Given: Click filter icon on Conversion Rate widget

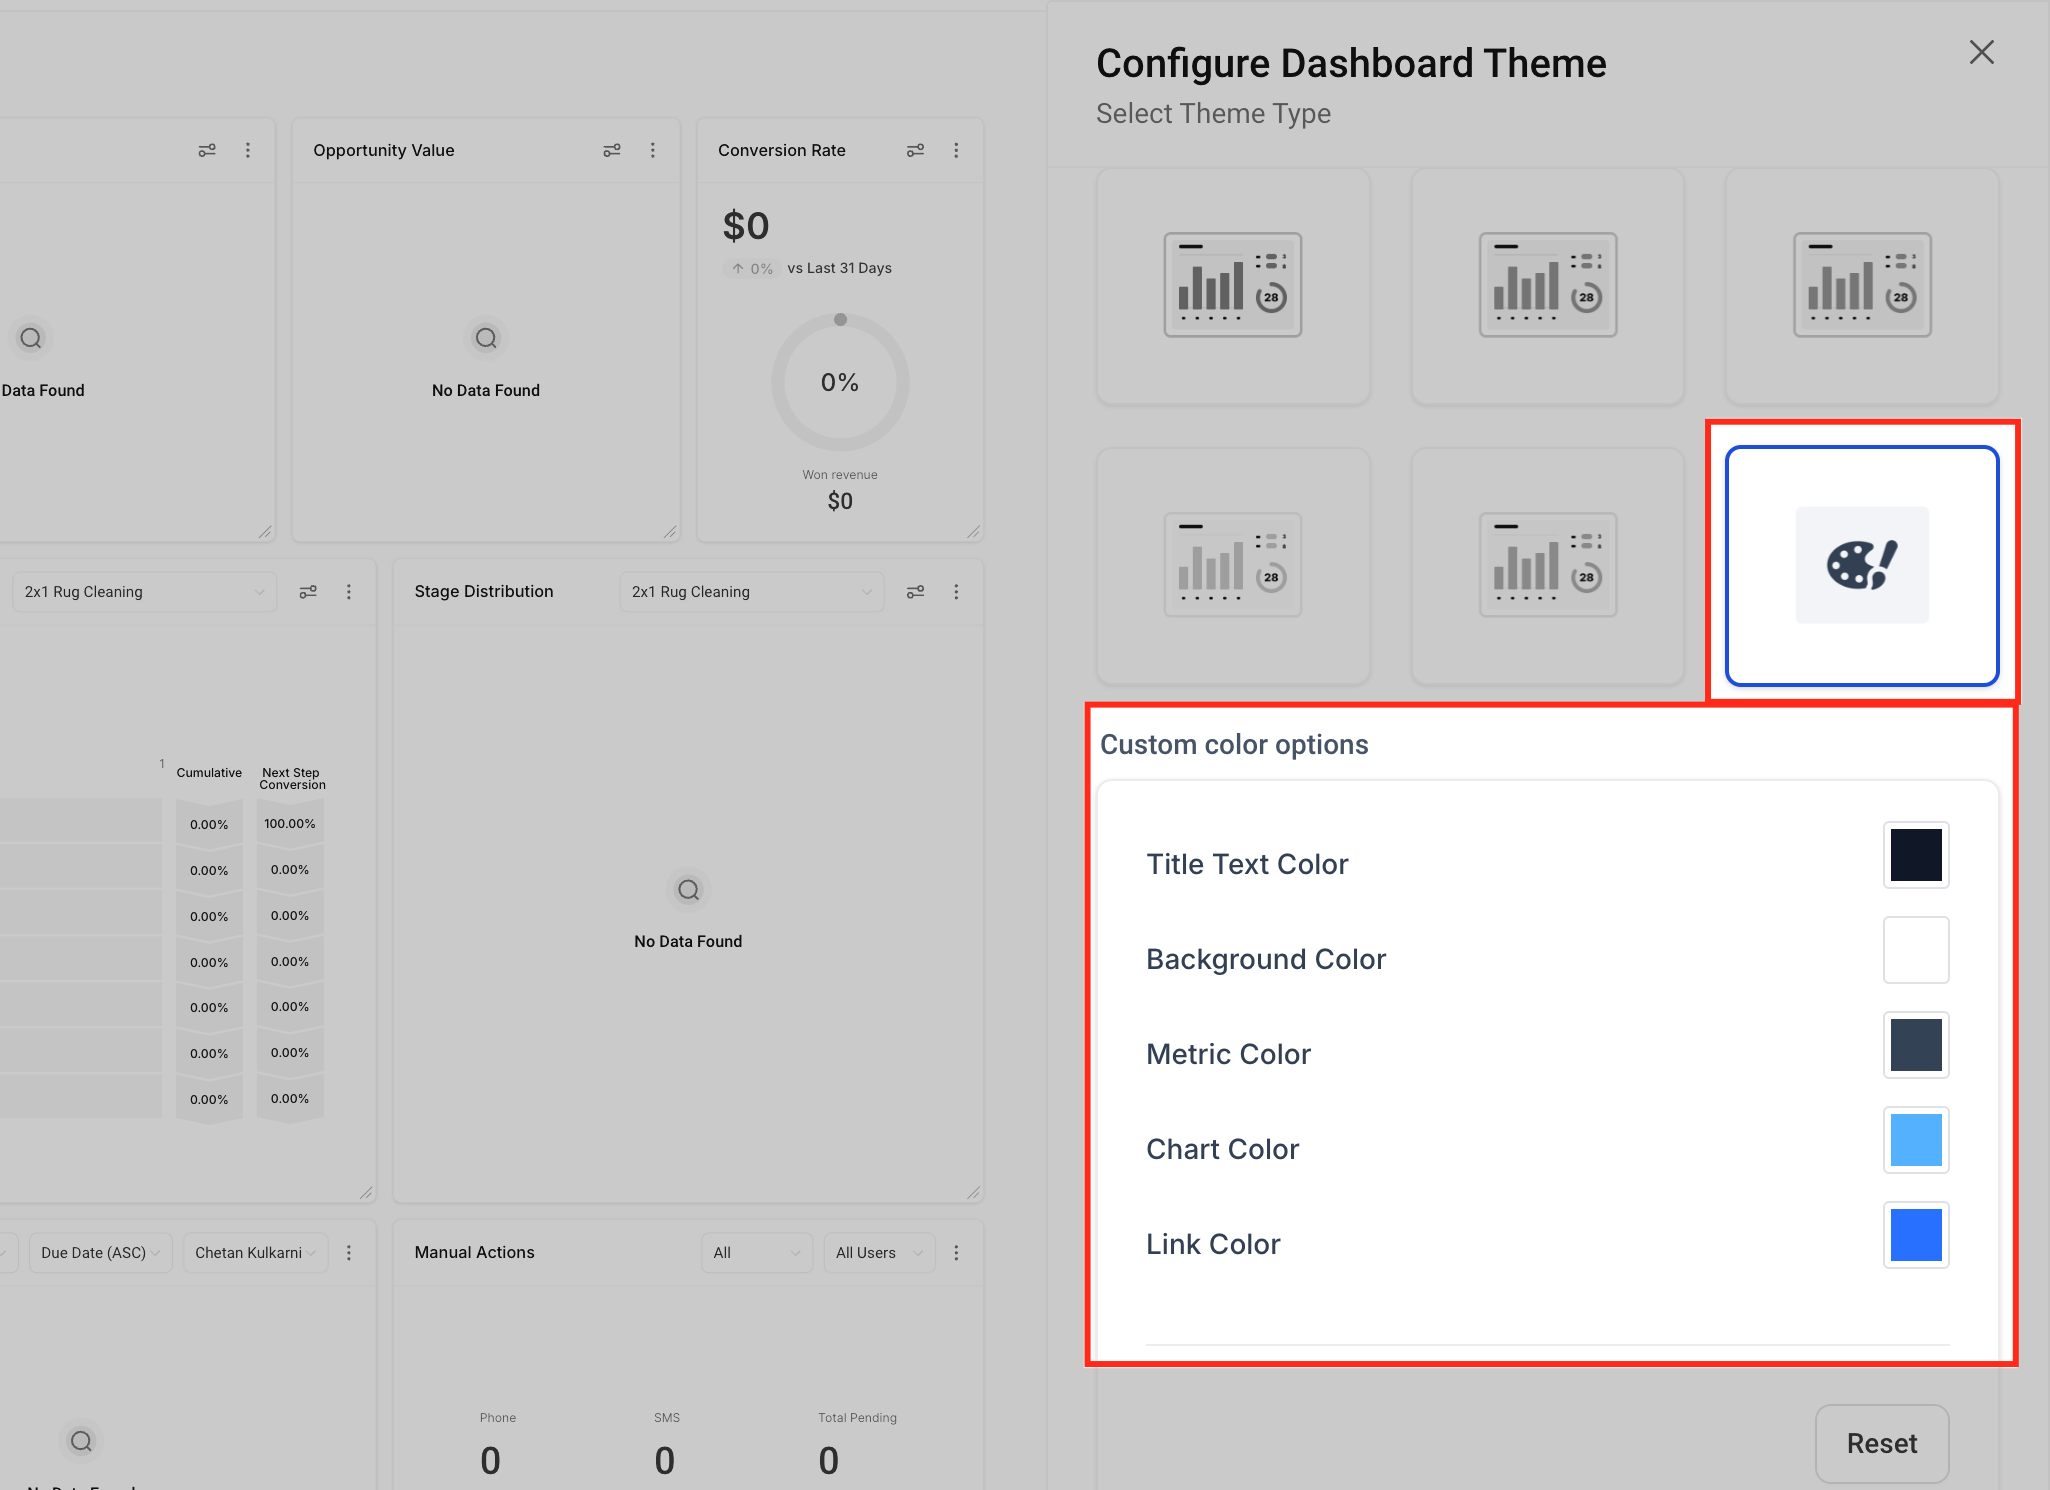Looking at the screenshot, I should coord(915,150).
